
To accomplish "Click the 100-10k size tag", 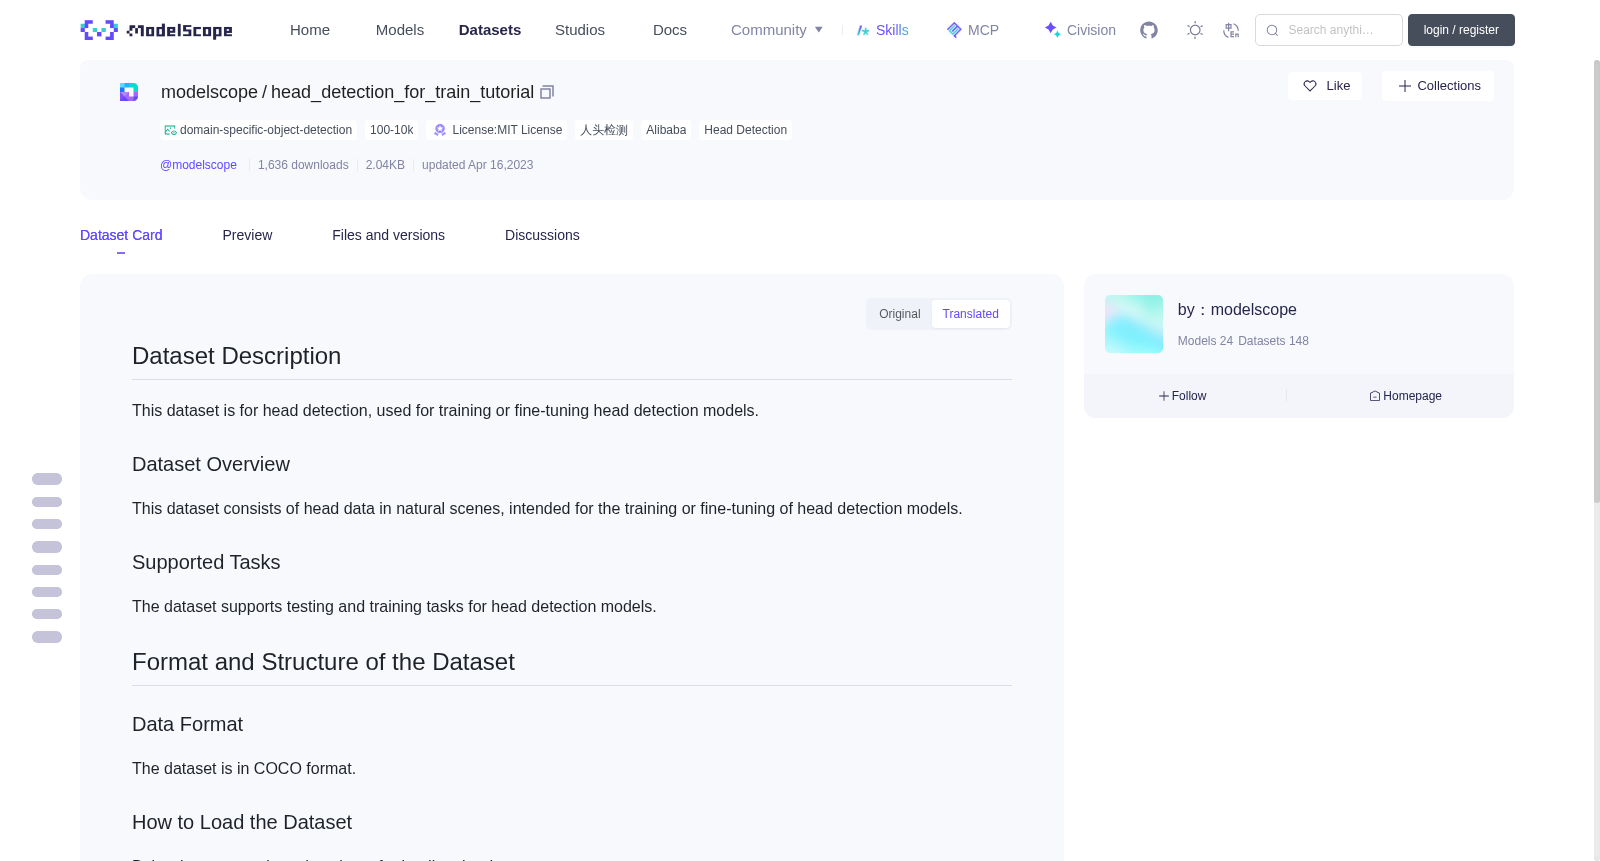I will 391,130.
